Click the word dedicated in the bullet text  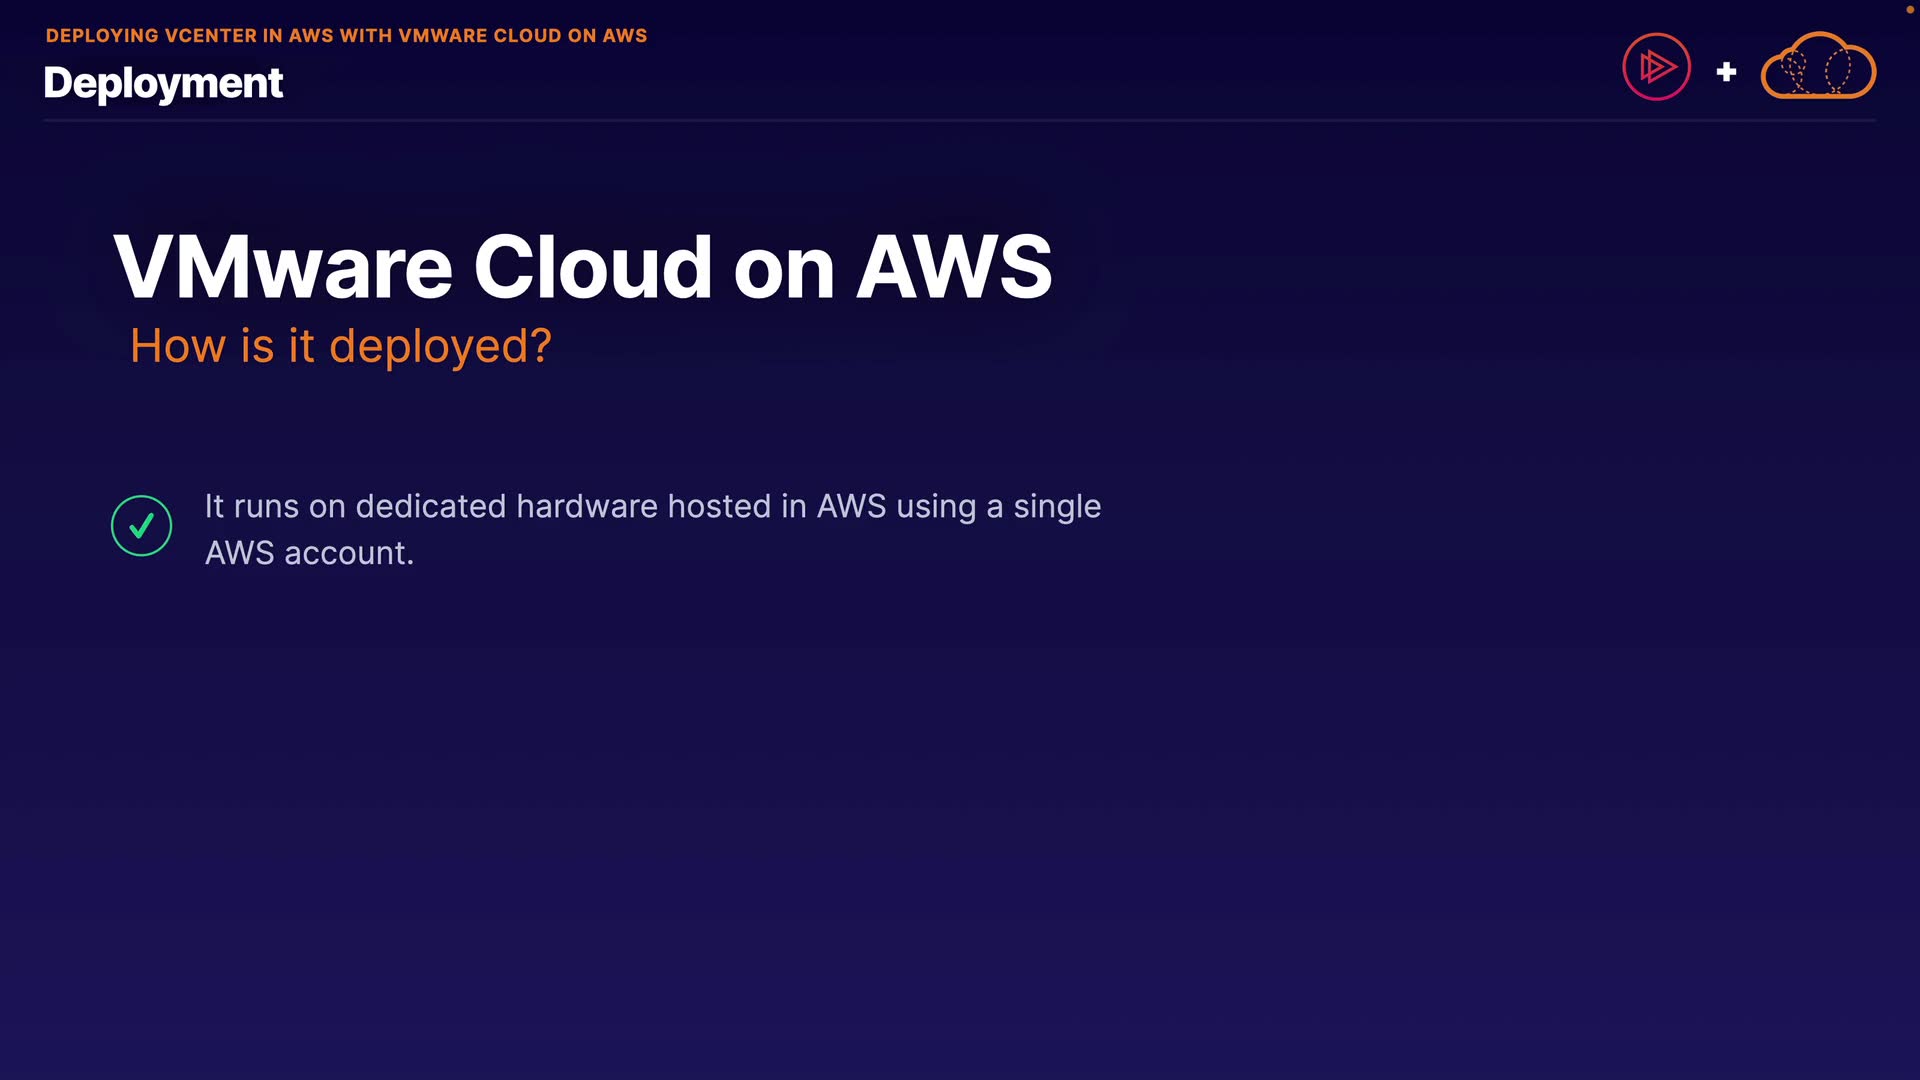point(431,507)
